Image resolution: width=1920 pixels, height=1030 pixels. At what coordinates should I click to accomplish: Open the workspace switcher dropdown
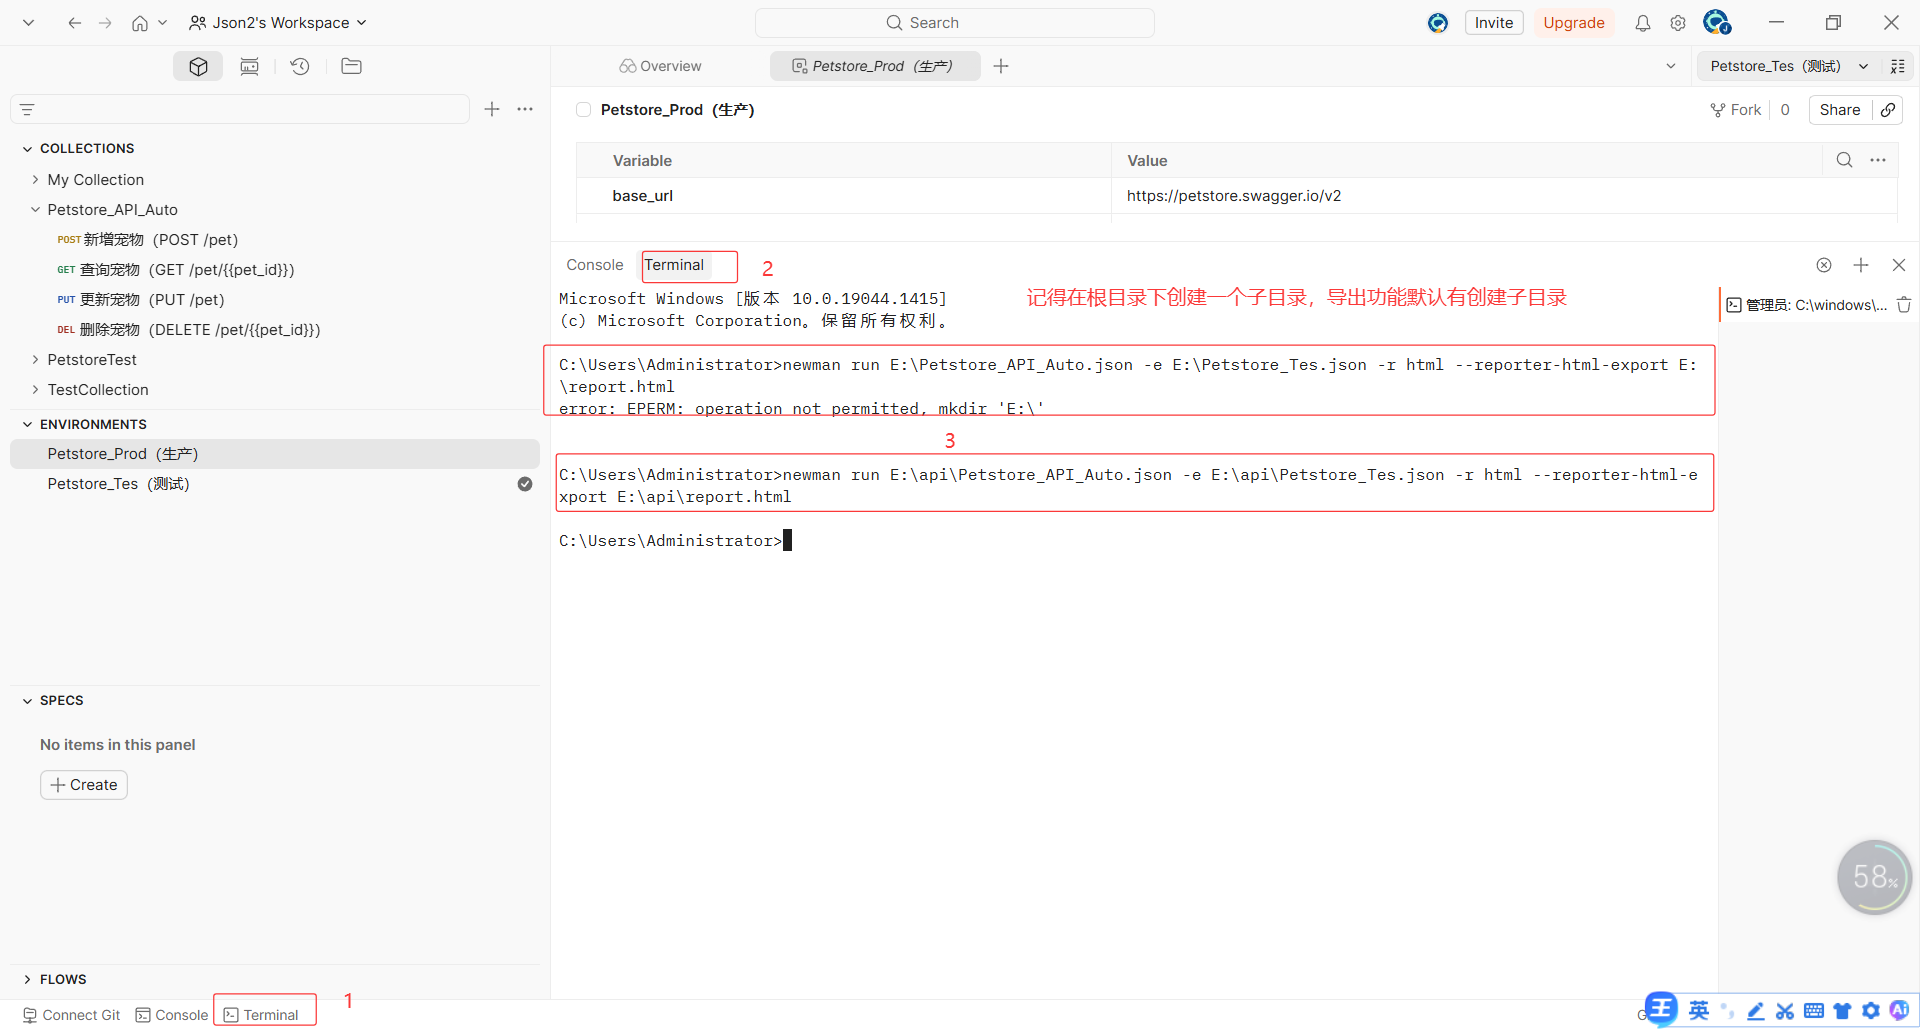(x=278, y=23)
